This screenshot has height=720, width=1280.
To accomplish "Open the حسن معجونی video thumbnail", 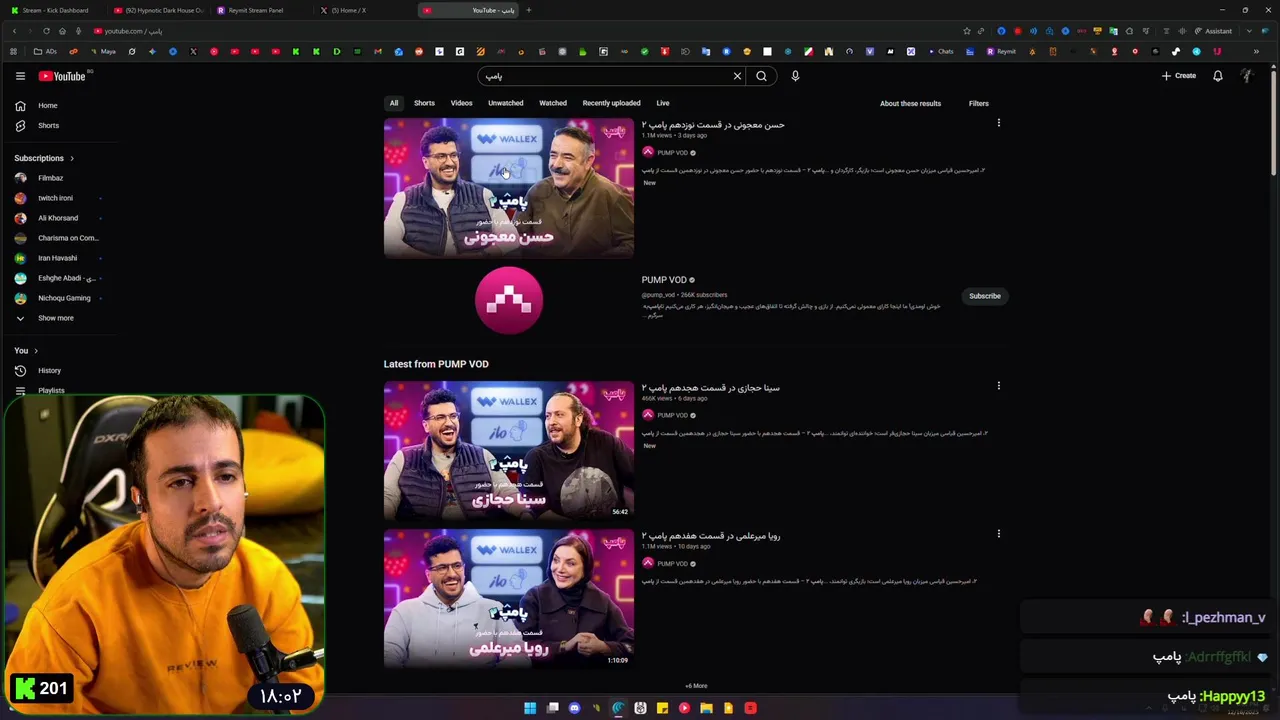I will pyautogui.click(x=508, y=189).
